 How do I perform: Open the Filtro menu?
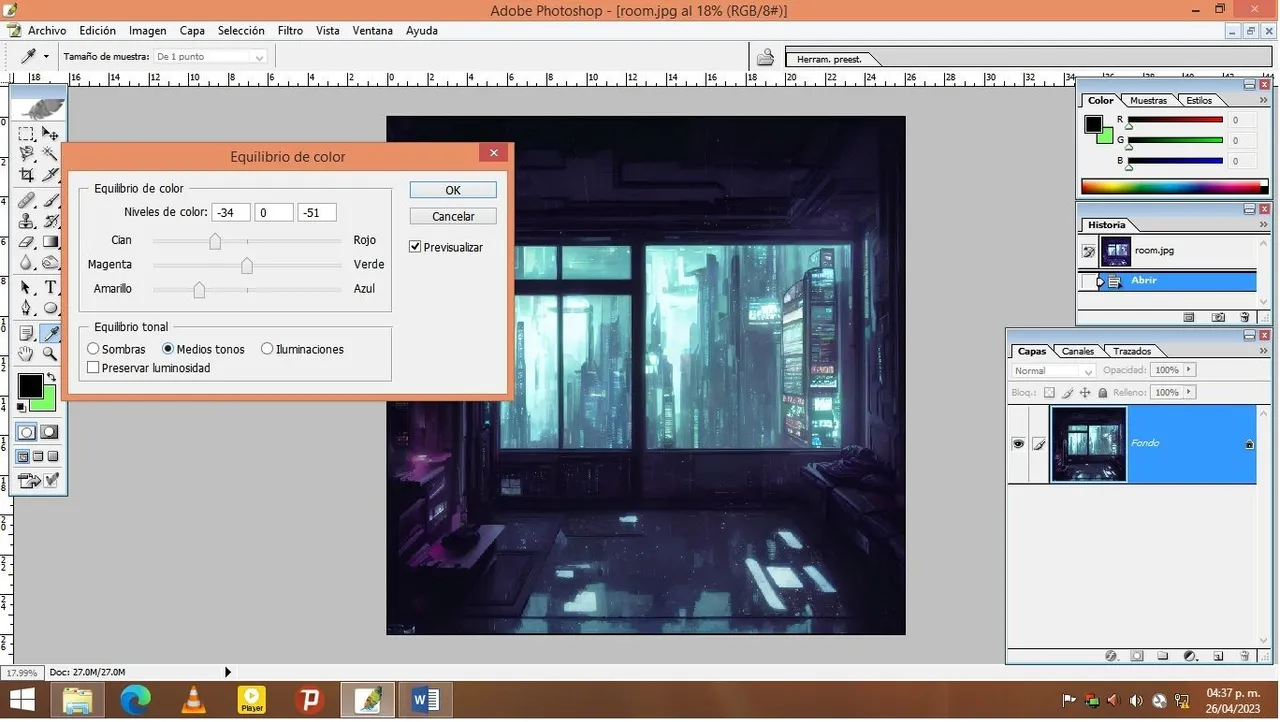coord(290,31)
